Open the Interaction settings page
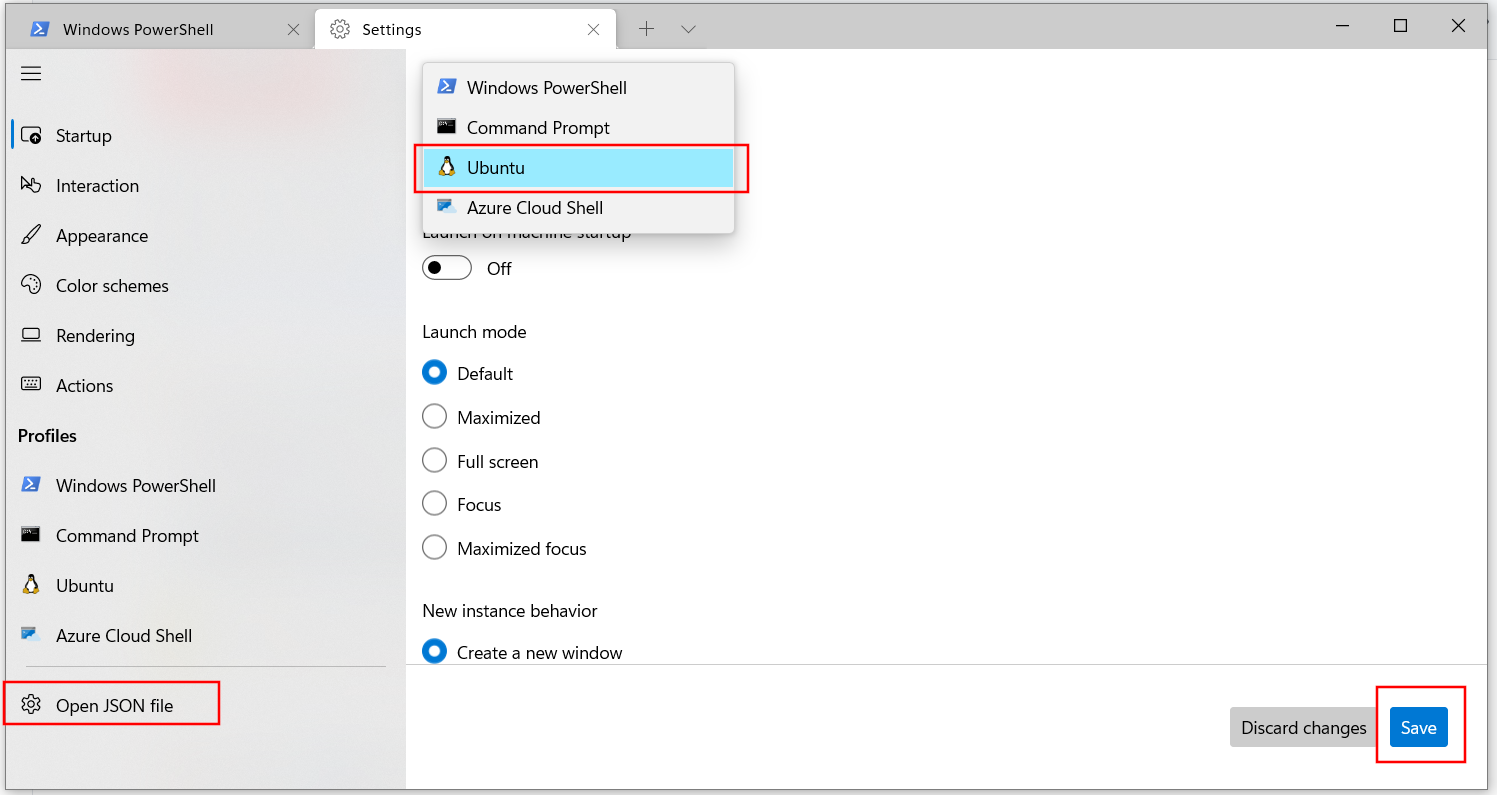The image size is (1497, 795). pyautogui.click(x=205, y=185)
